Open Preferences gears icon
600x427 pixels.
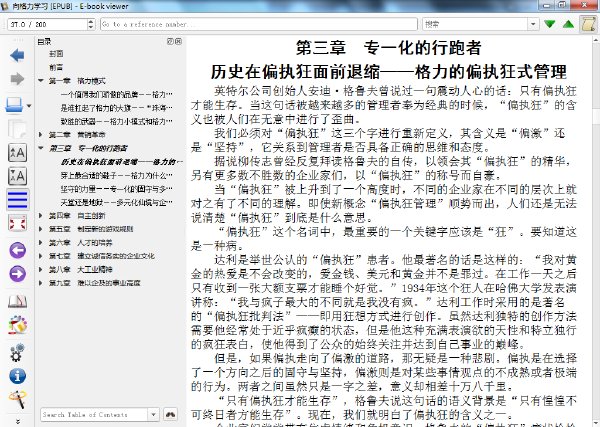click(17, 352)
